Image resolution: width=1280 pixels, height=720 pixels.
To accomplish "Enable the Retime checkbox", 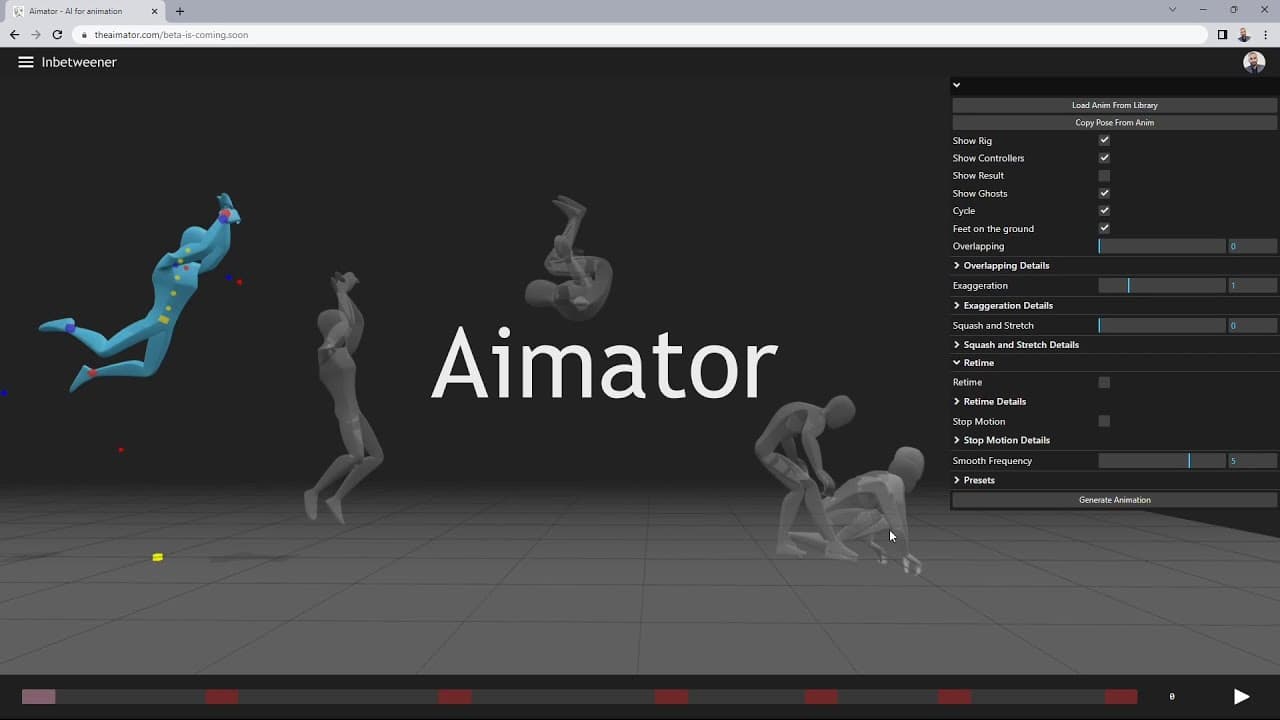I will click(1104, 382).
